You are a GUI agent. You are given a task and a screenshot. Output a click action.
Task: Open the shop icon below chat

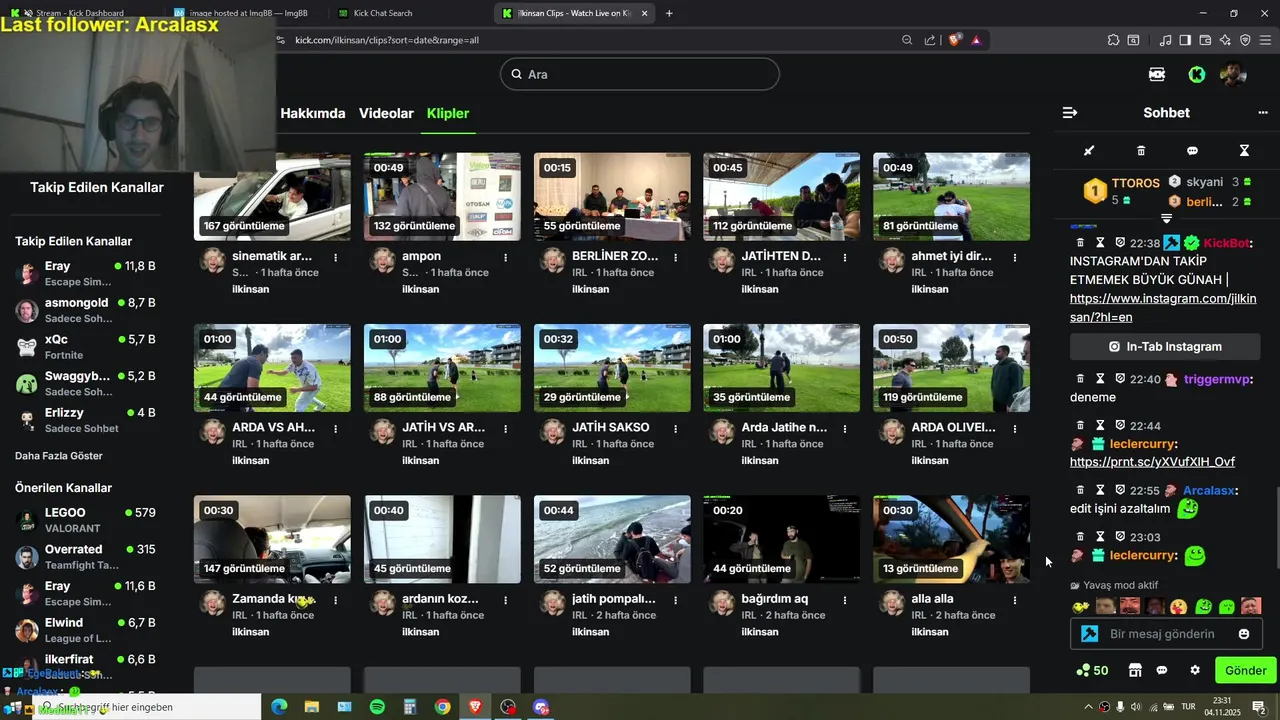pos(1135,670)
